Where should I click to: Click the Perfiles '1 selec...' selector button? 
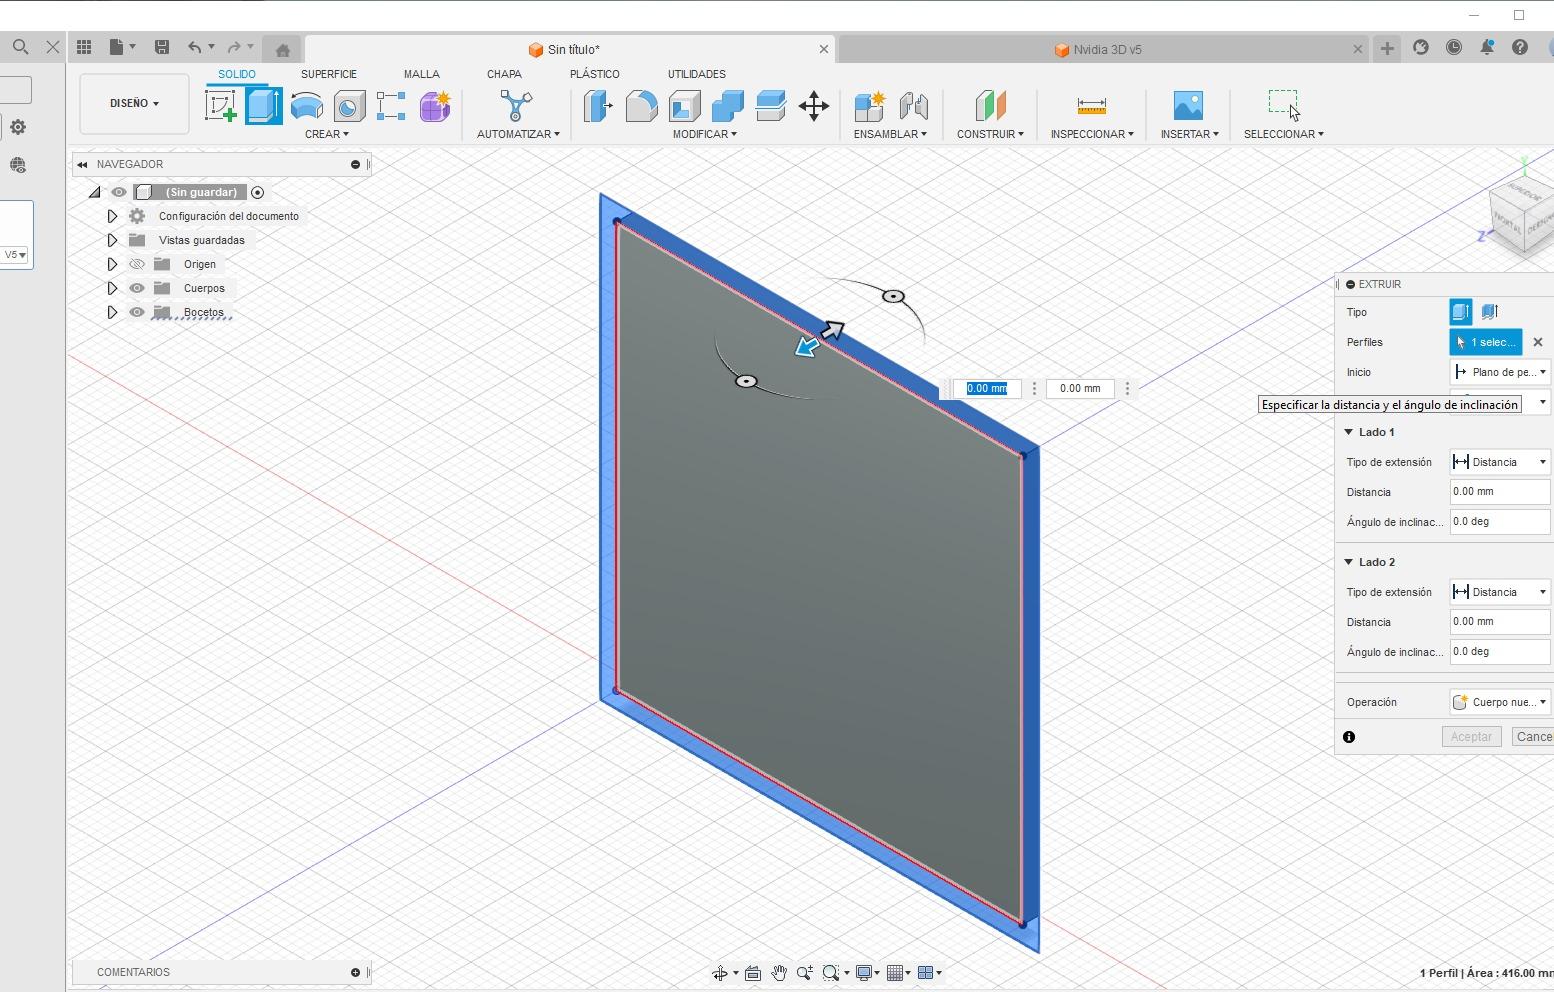click(x=1486, y=342)
